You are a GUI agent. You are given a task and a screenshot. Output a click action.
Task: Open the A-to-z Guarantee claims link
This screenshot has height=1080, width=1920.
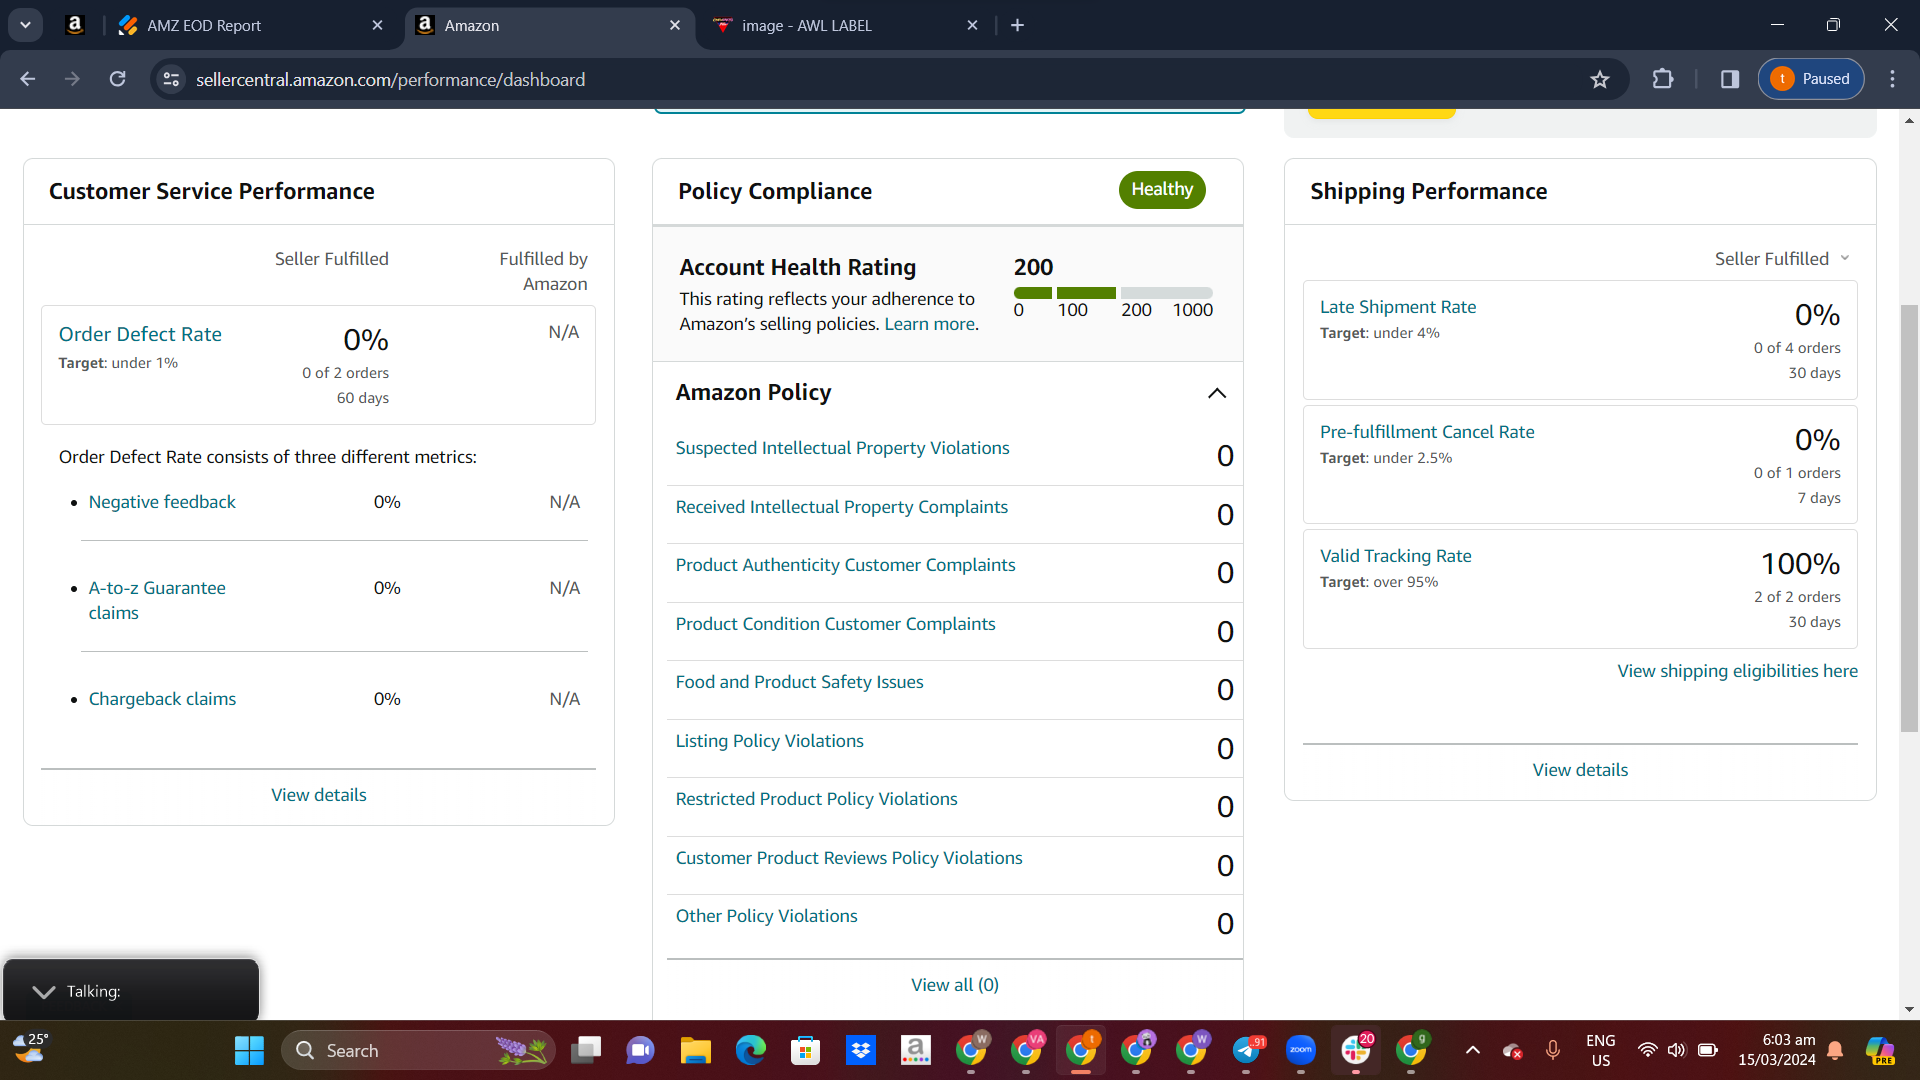[157, 600]
